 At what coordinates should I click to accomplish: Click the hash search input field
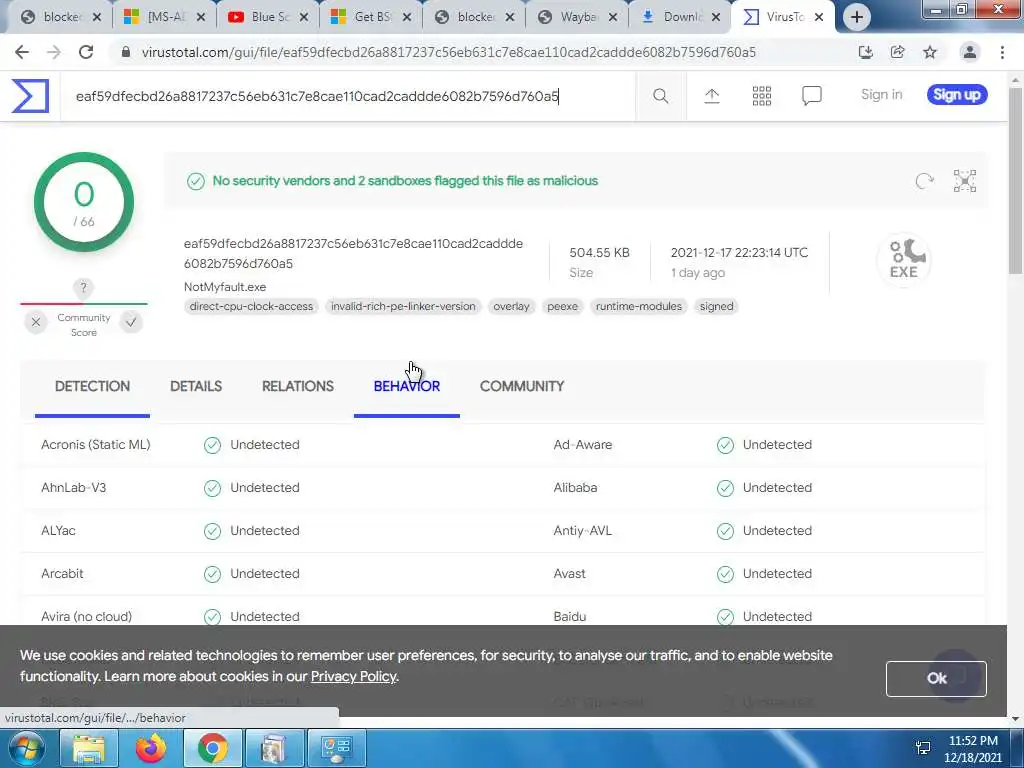tap(347, 97)
